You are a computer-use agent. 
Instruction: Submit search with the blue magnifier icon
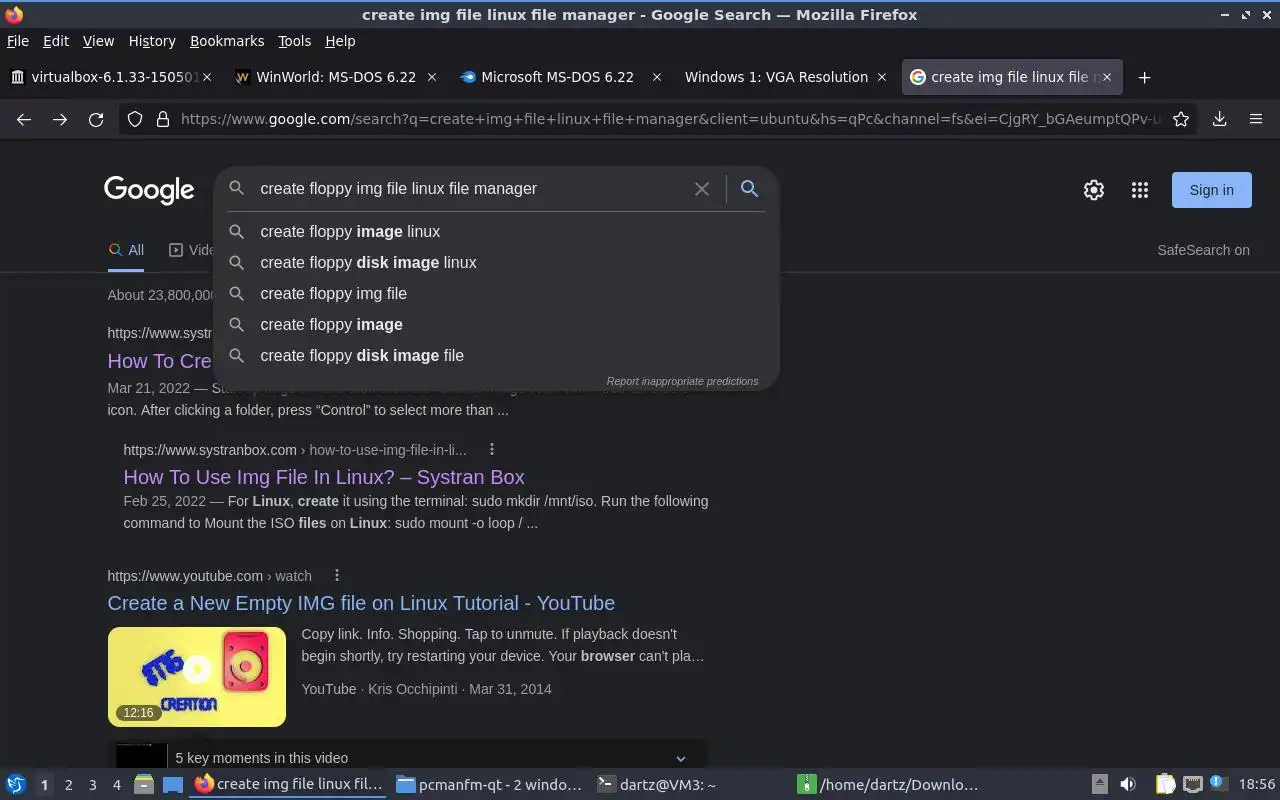point(749,189)
